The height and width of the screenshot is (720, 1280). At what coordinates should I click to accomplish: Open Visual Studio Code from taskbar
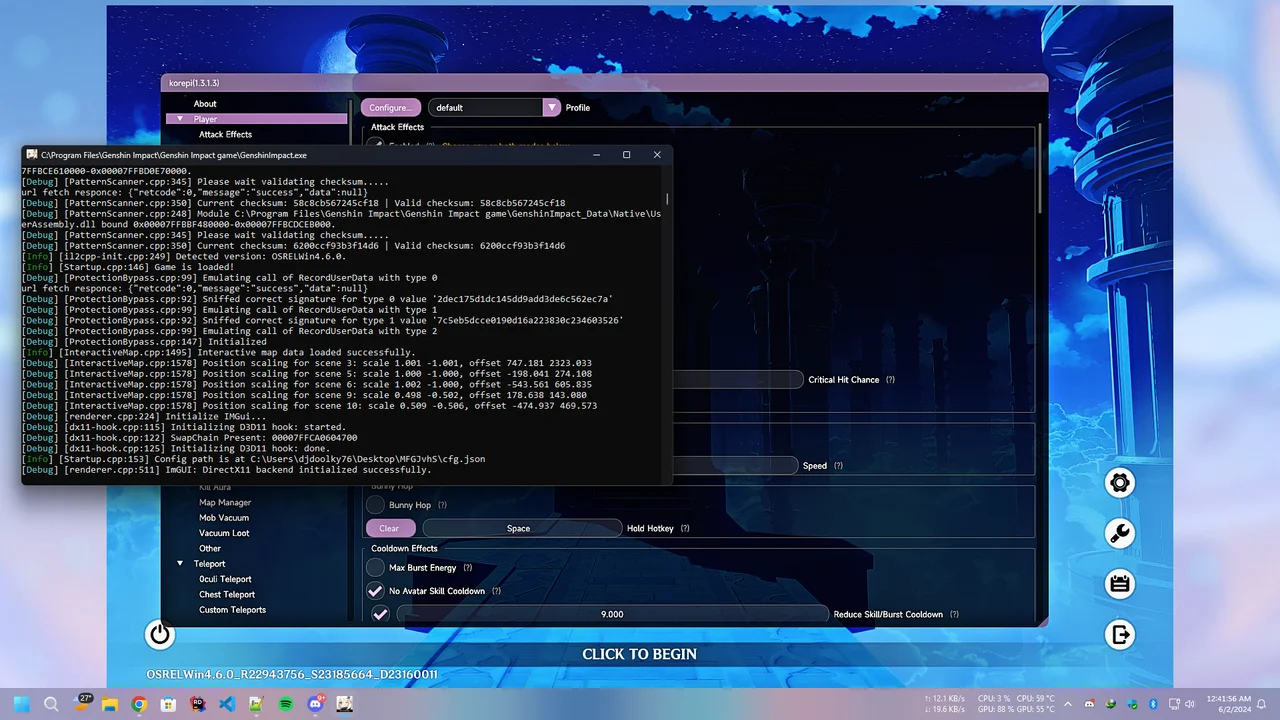tap(227, 704)
